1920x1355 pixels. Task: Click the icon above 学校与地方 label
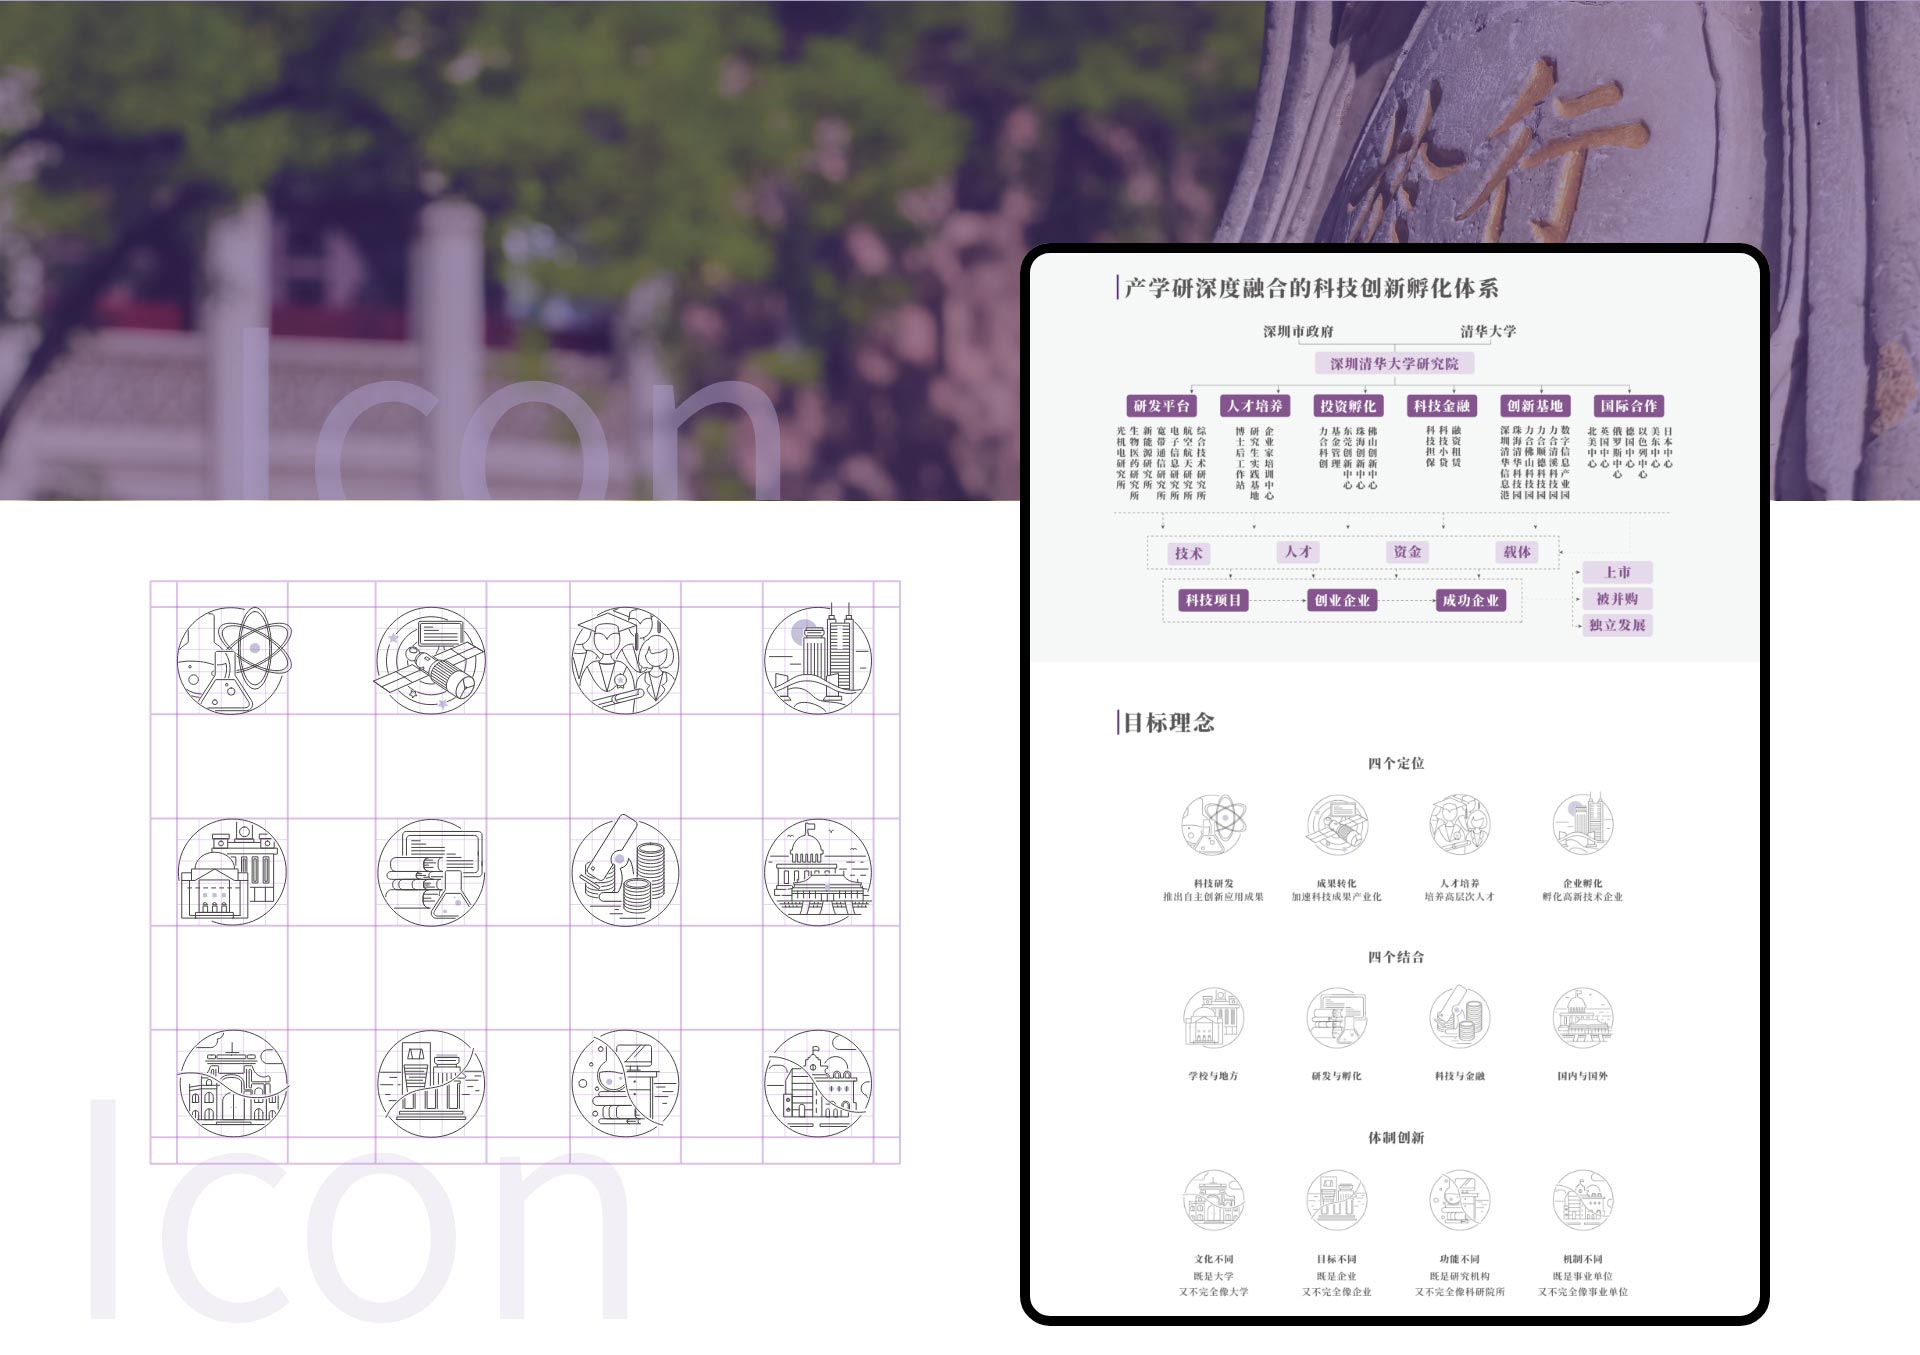(1213, 1018)
